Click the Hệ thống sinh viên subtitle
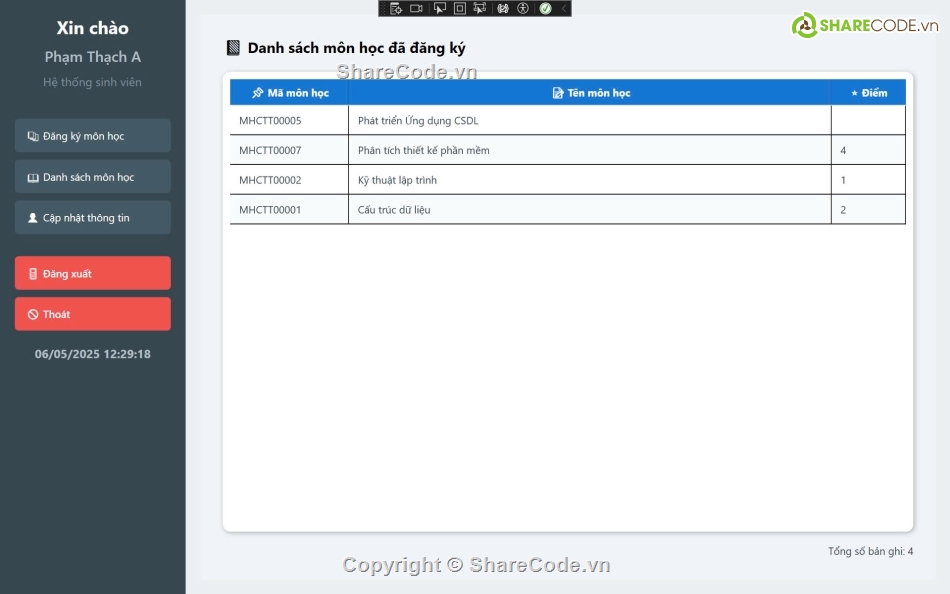Image resolution: width=950 pixels, height=594 pixels. point(93,82)
